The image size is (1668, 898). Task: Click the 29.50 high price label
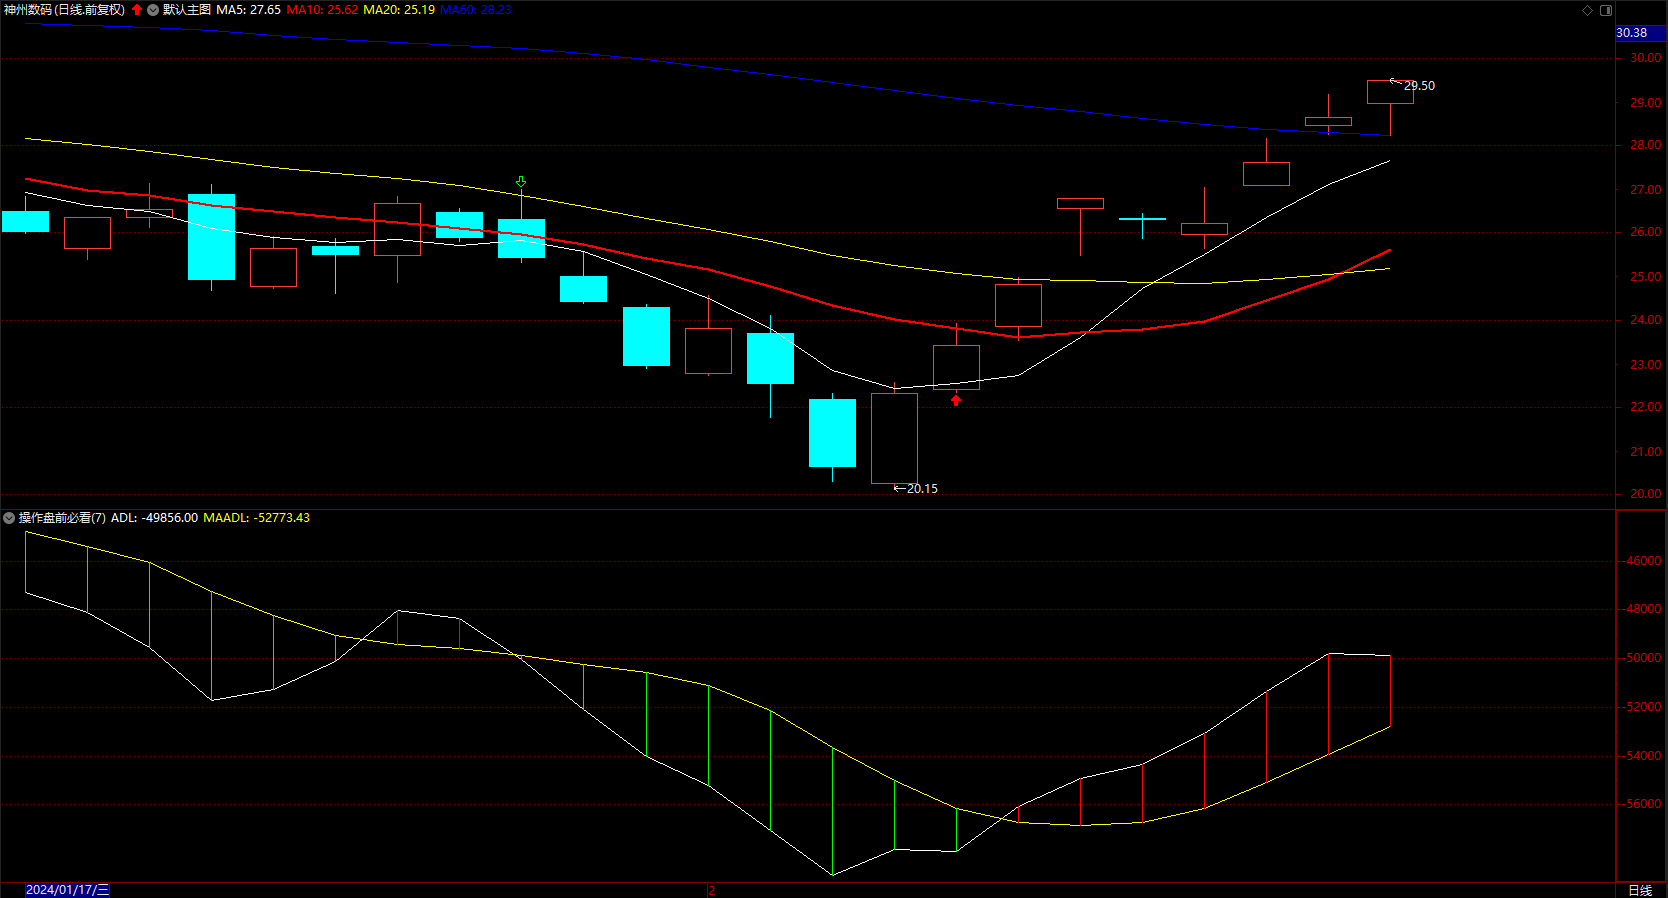tap(1419, 86)
